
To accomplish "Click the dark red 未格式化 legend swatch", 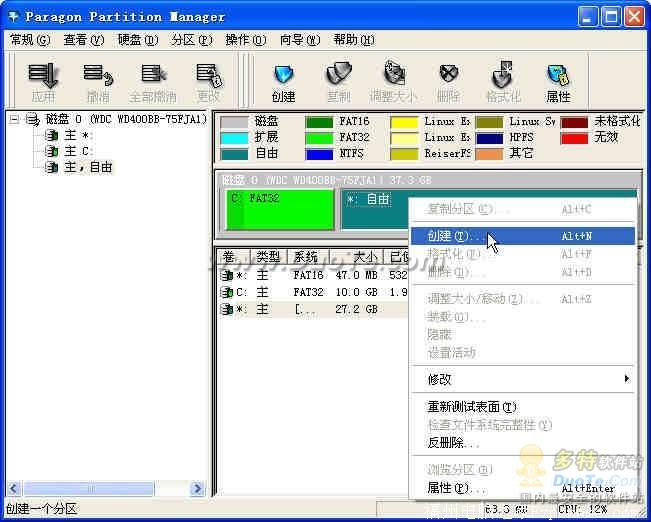I will pyautogui.click(x=575, y=123).
